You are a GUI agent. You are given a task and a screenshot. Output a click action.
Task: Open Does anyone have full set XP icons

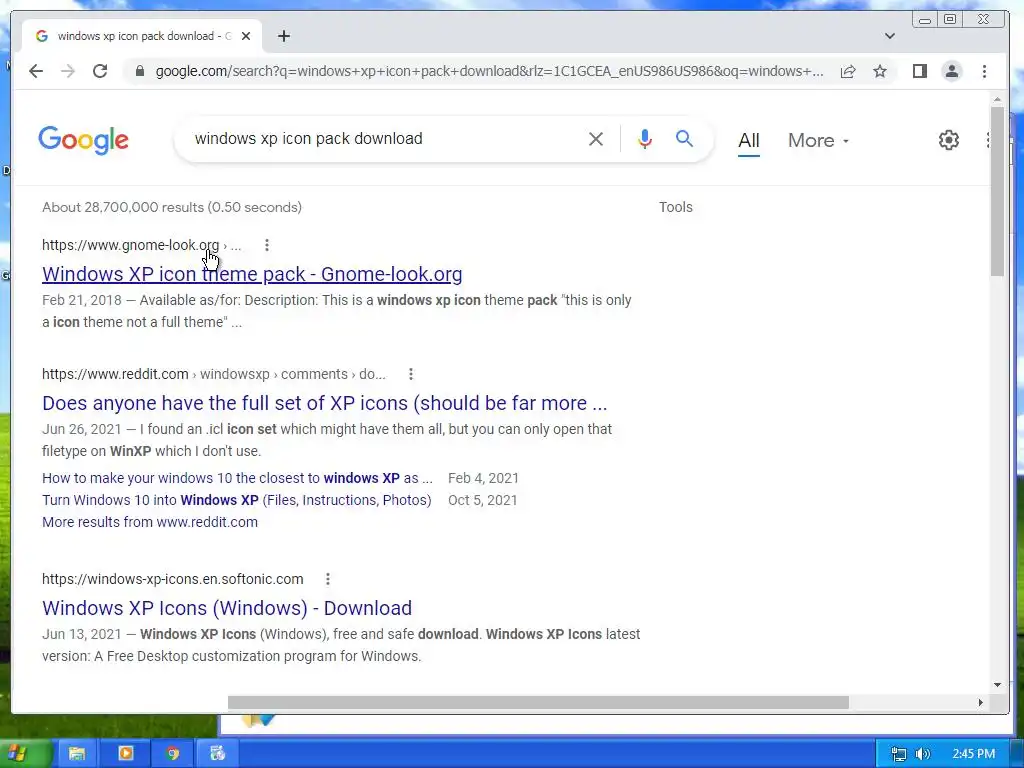pyautogui.click(x=325, y=403)
